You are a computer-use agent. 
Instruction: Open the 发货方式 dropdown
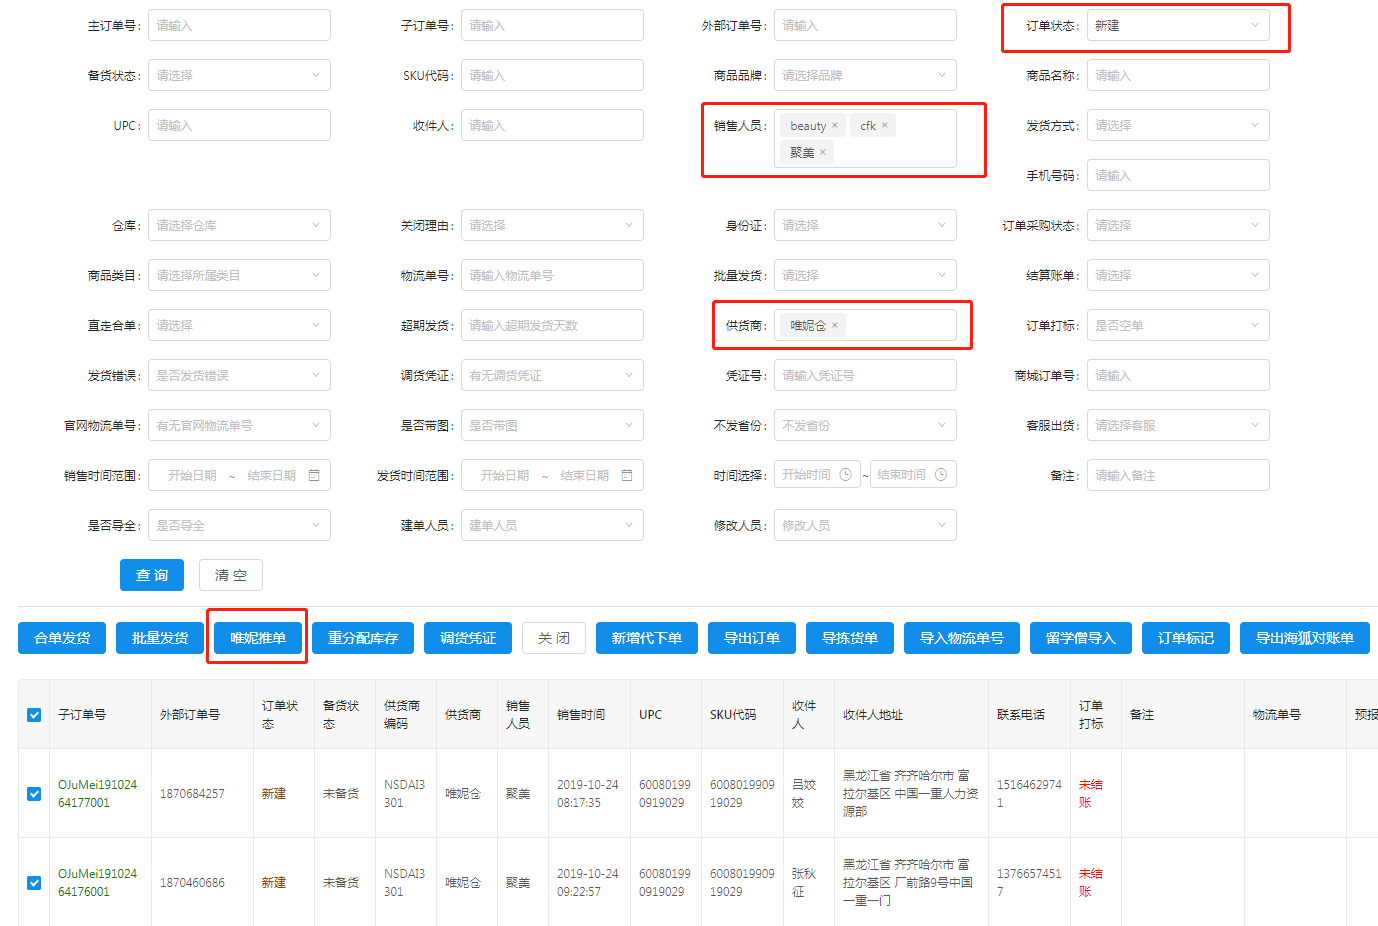1178,125
